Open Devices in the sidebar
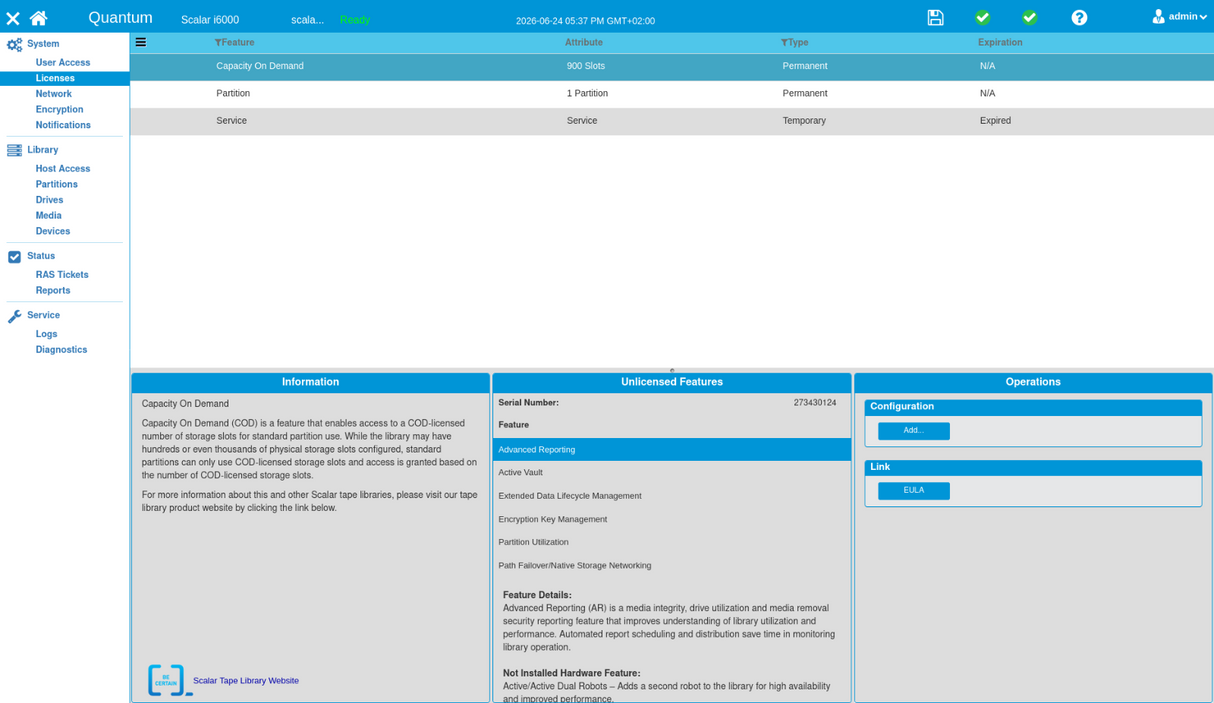 point(53,231)
